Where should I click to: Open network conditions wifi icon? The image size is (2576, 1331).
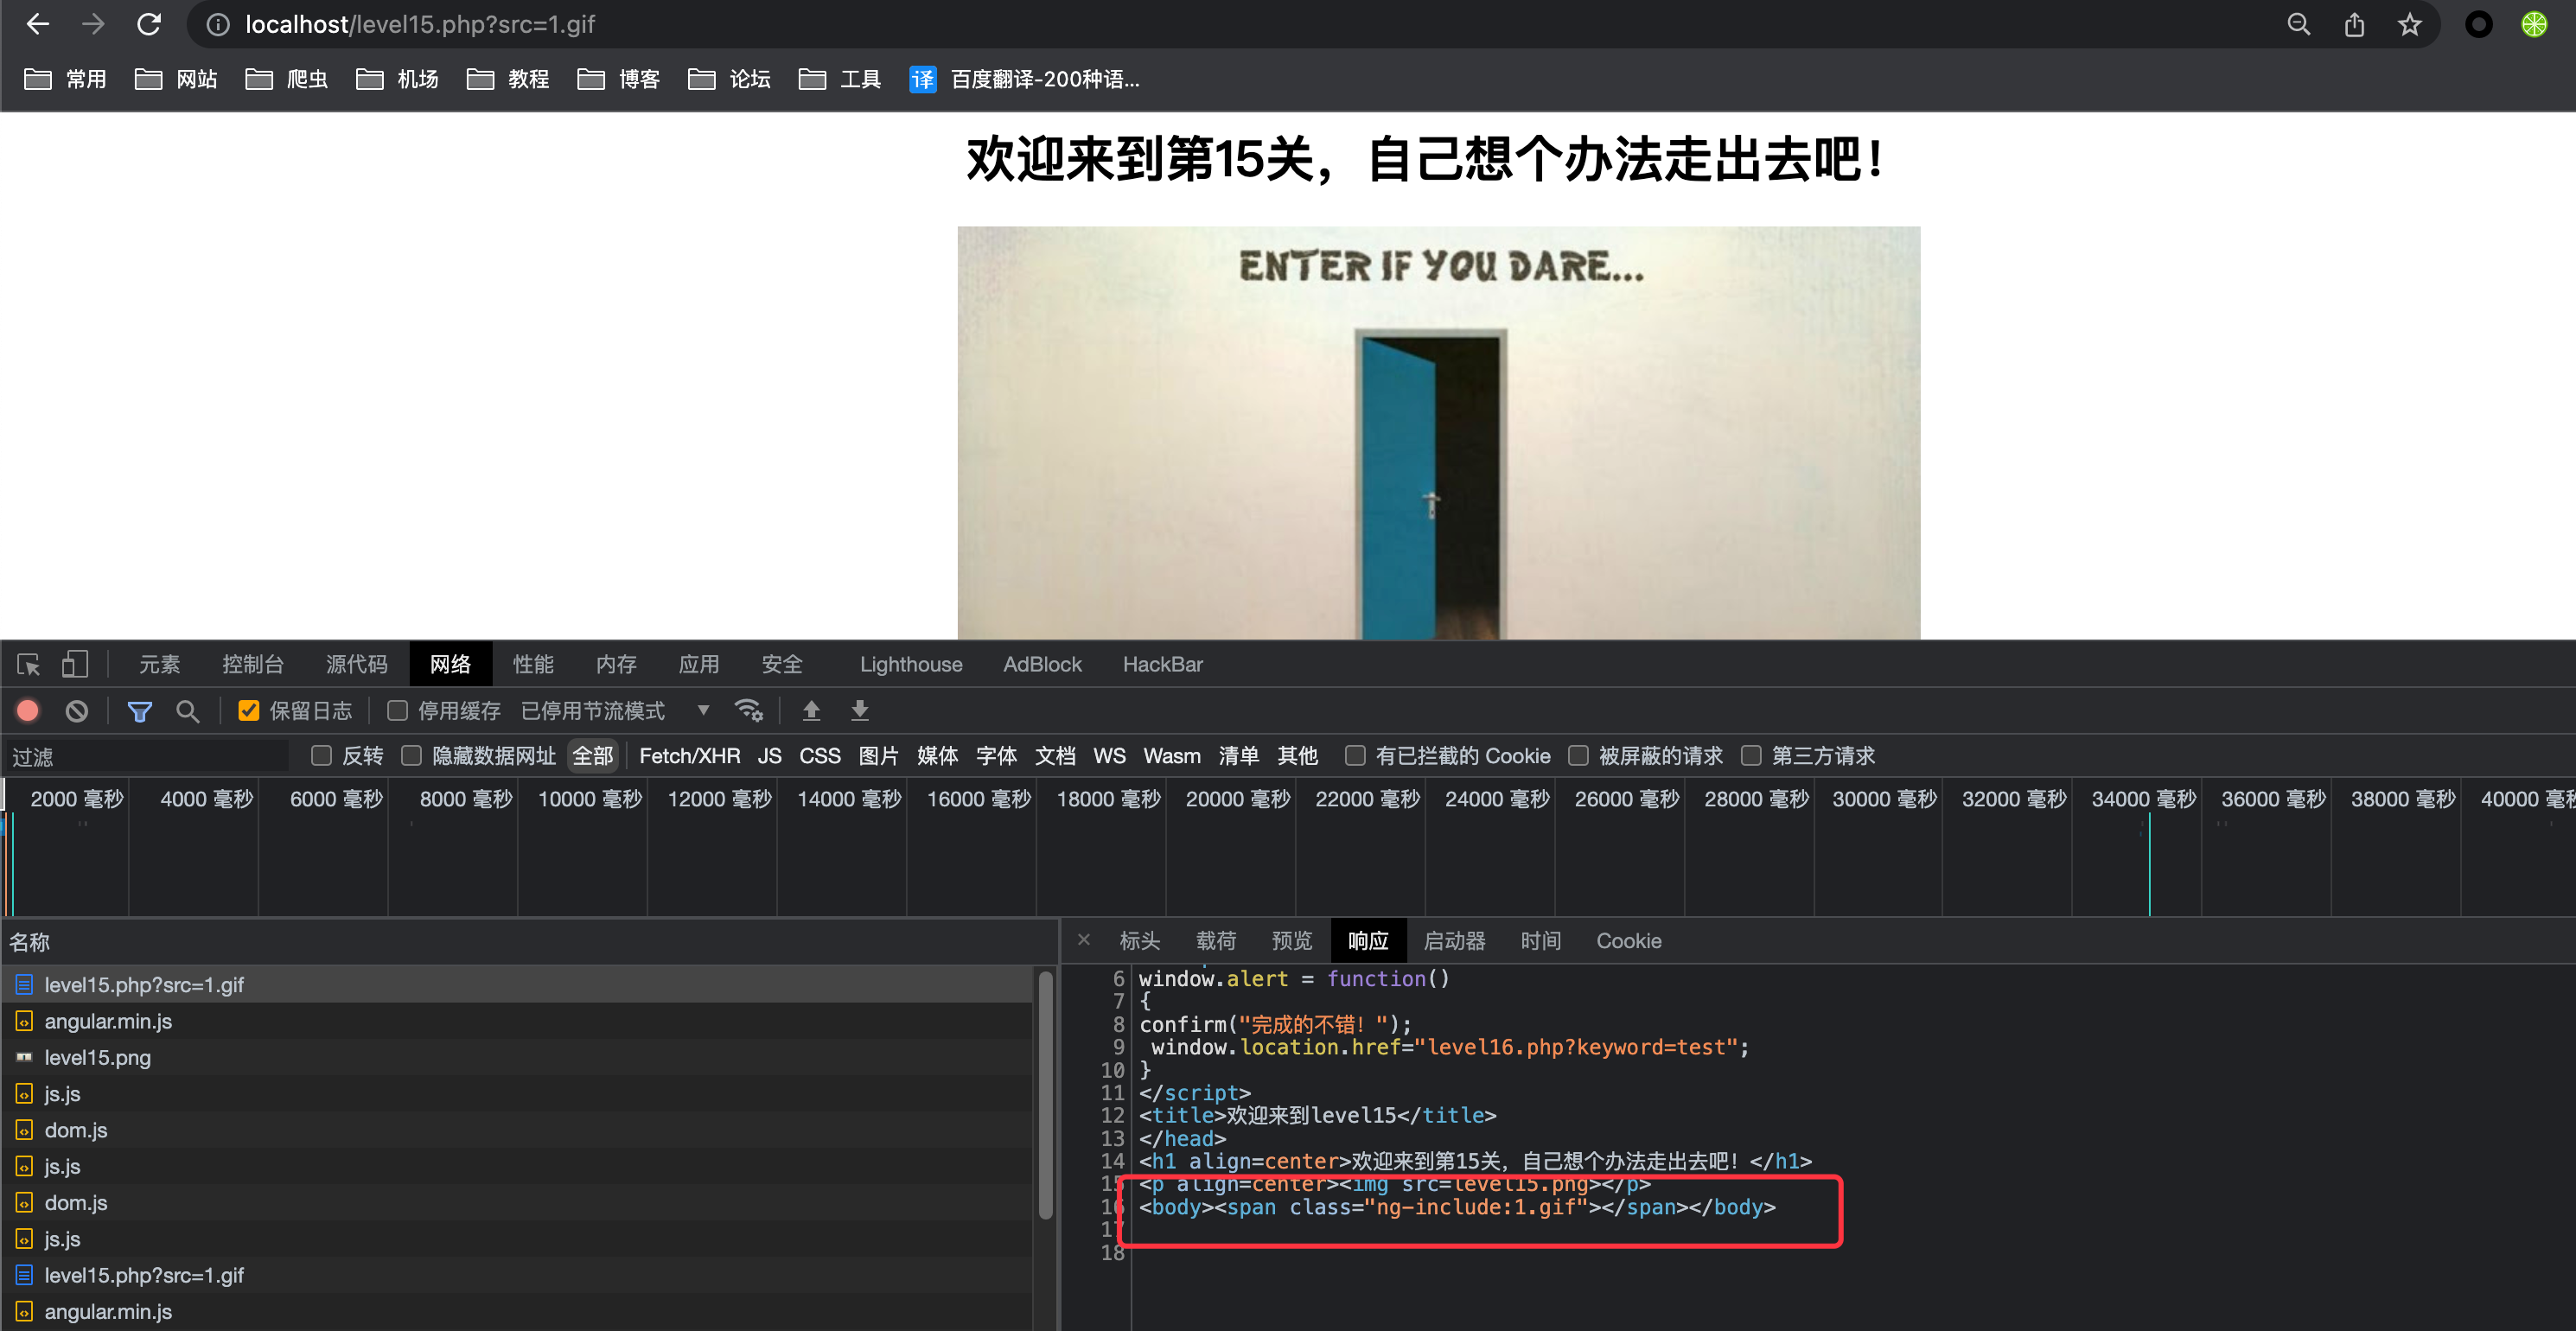tap(748, 711)
